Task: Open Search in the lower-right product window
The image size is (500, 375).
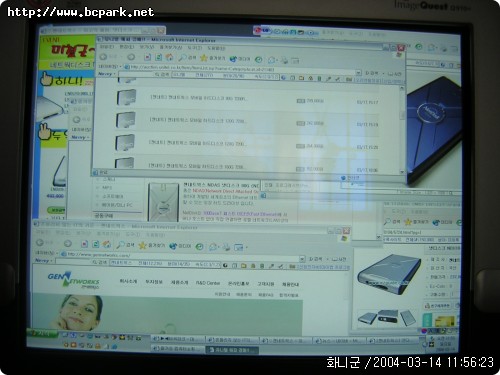Action: (391, 221)
